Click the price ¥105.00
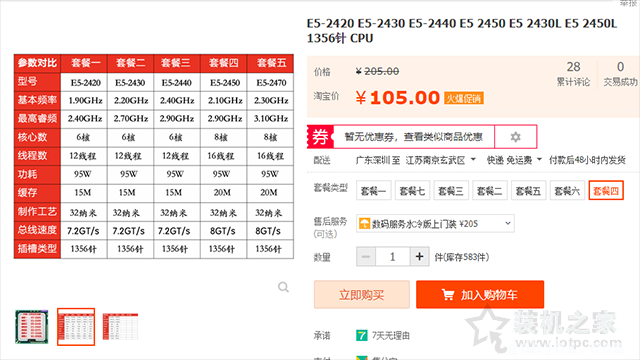Image resolution: width=640 pixels, height=360 pixels. pos(398,98)
